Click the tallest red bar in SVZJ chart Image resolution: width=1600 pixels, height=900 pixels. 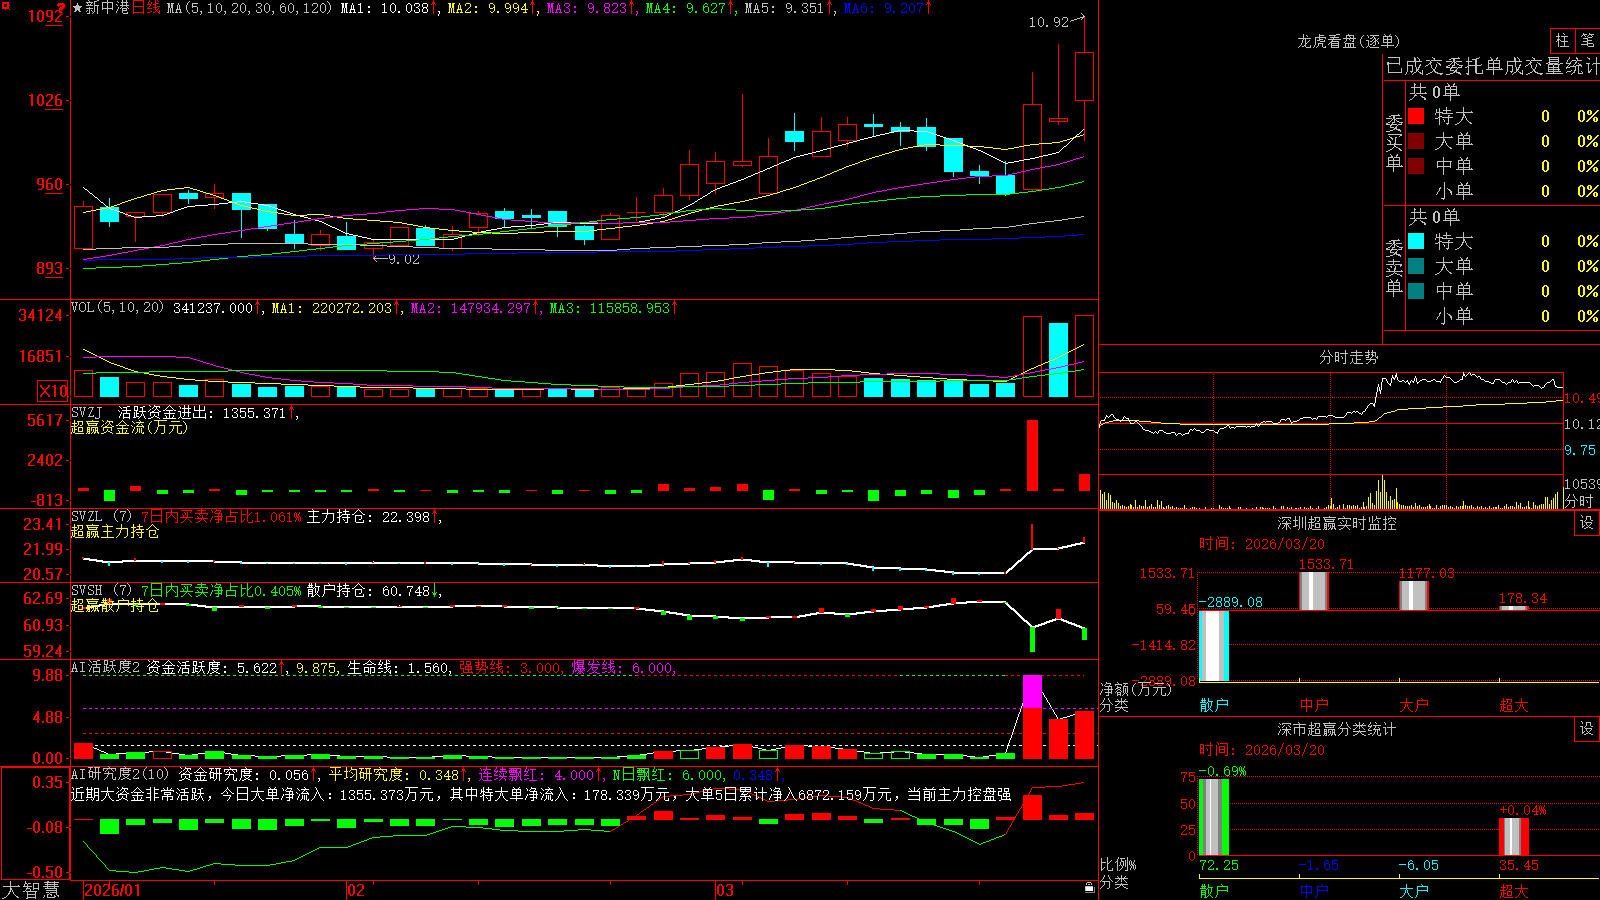tap(1032, 455)
